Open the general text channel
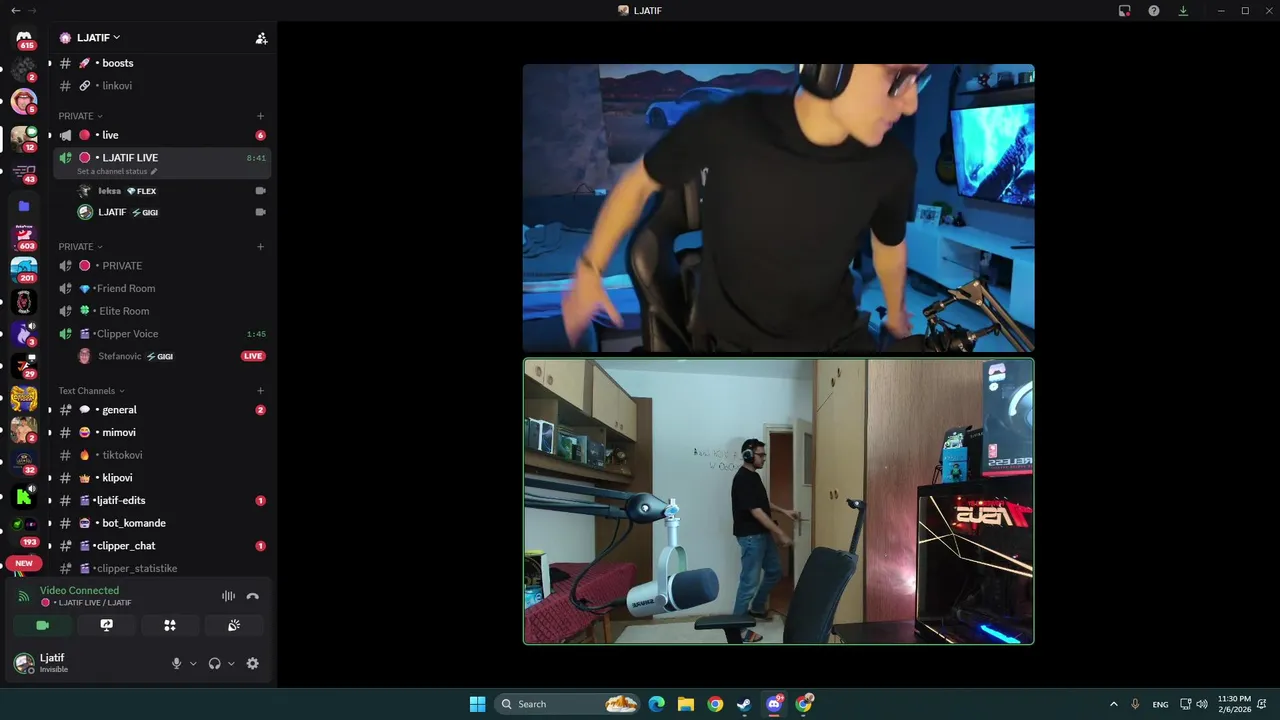The height and width of the screenshot is (720, 1280). 162,410
